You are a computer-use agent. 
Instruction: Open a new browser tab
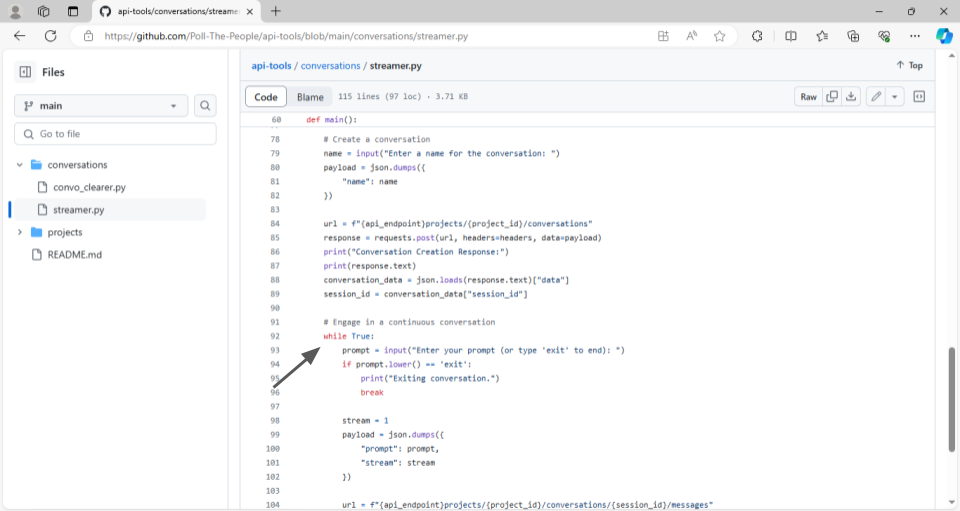point(276,11)
